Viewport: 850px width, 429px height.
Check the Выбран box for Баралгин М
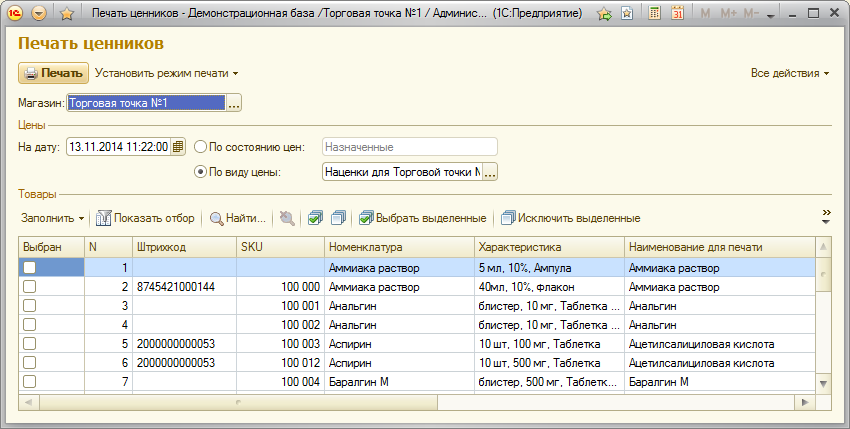coord(29,381)
